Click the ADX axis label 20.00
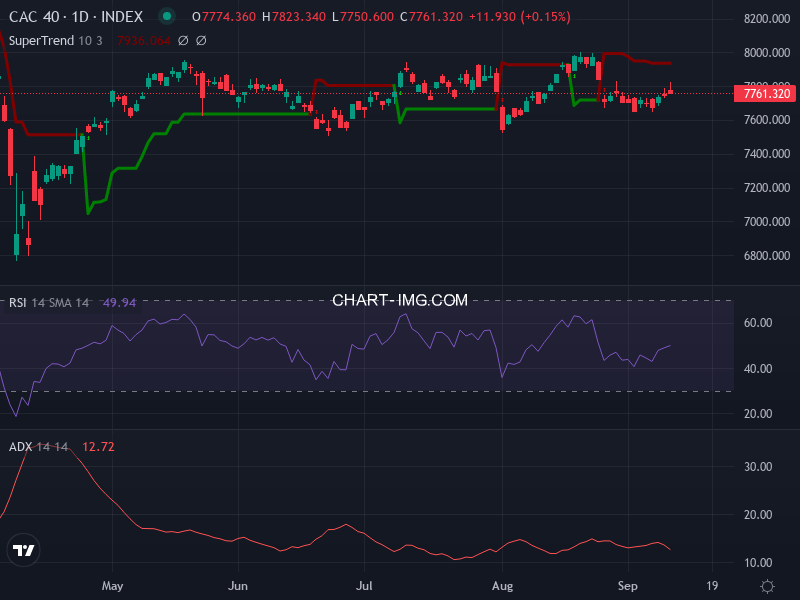This screenshot has height=600, width=800. (758, 514)
